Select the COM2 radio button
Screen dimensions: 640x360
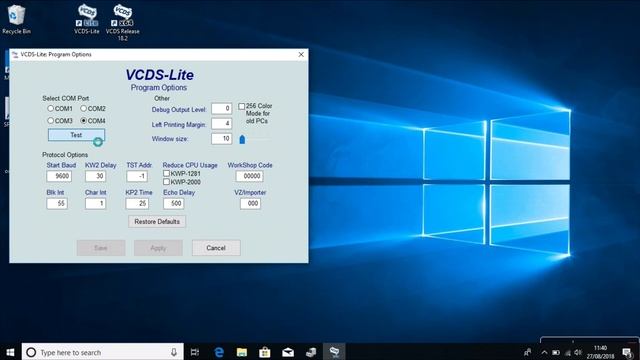tap(84, 109)
